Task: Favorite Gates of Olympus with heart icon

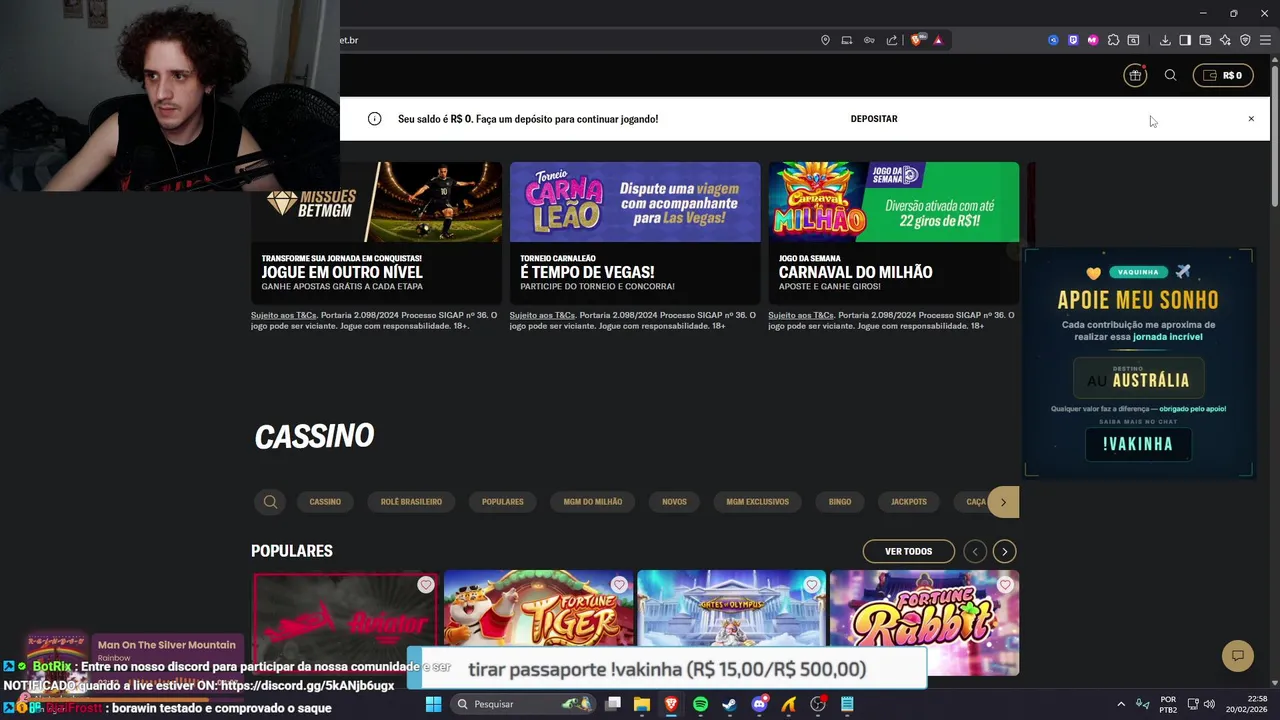Action: click(812, 585)
